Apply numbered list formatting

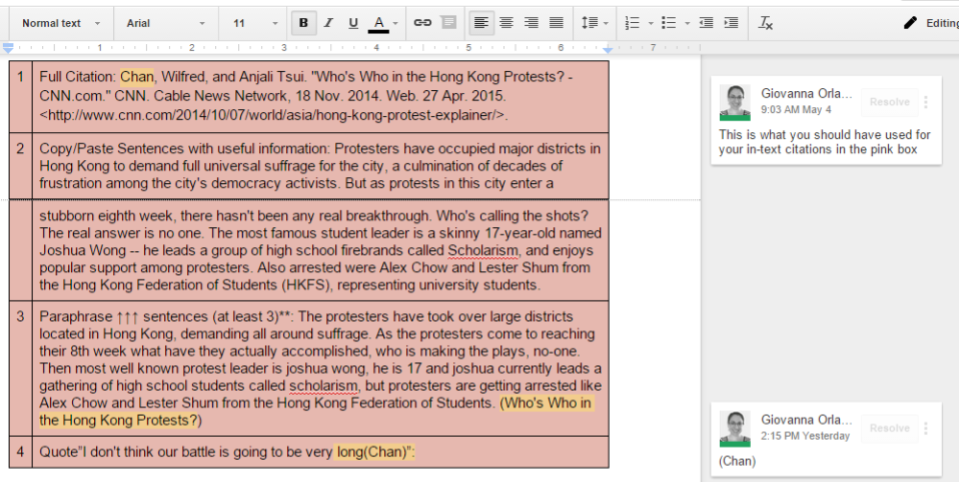pyautogui.click(x=632, y=23)
